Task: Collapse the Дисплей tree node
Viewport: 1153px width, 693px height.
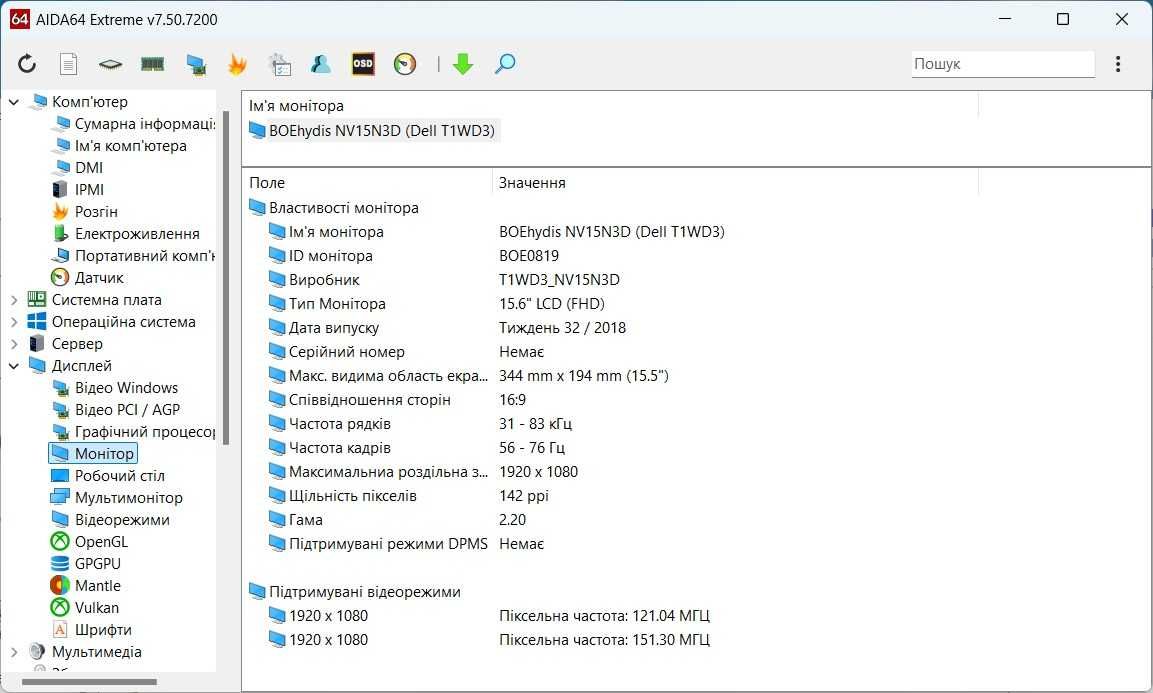Action: (14, 366)
